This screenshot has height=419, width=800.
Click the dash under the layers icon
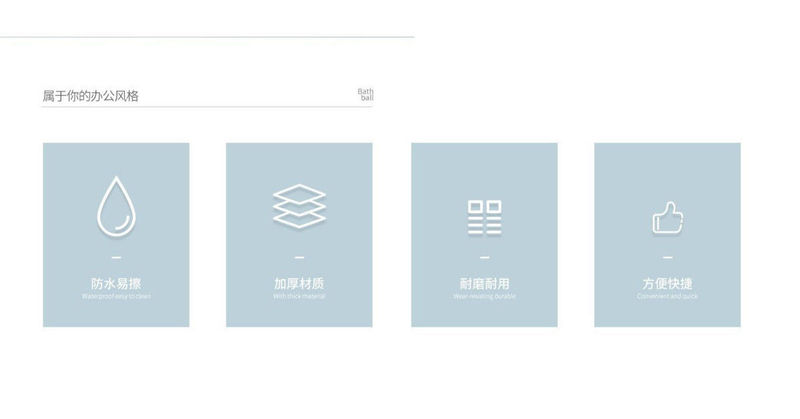pos(299,258)
